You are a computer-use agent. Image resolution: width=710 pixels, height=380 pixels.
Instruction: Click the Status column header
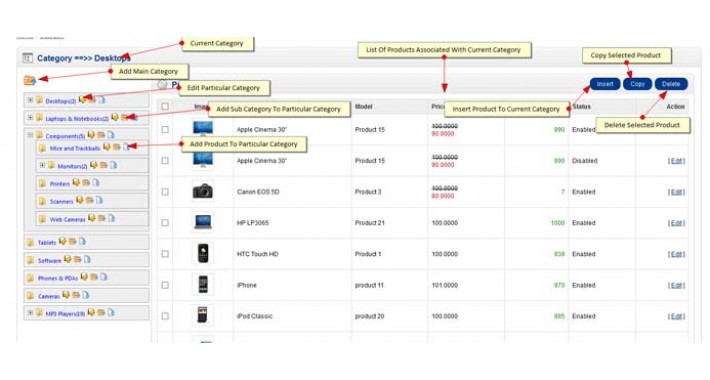click(581, 106)
